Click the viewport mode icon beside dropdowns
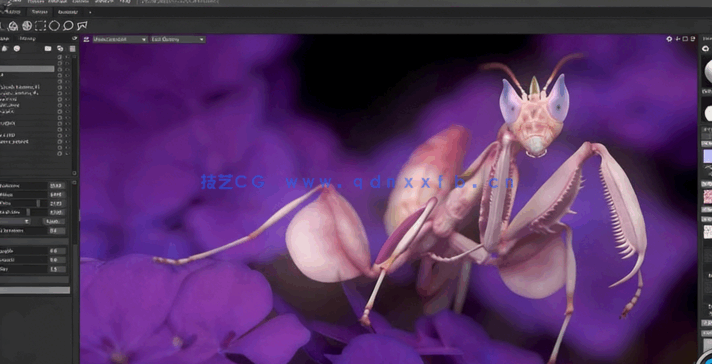This screenshot has width=712, height=364. [x=86, y=39]
